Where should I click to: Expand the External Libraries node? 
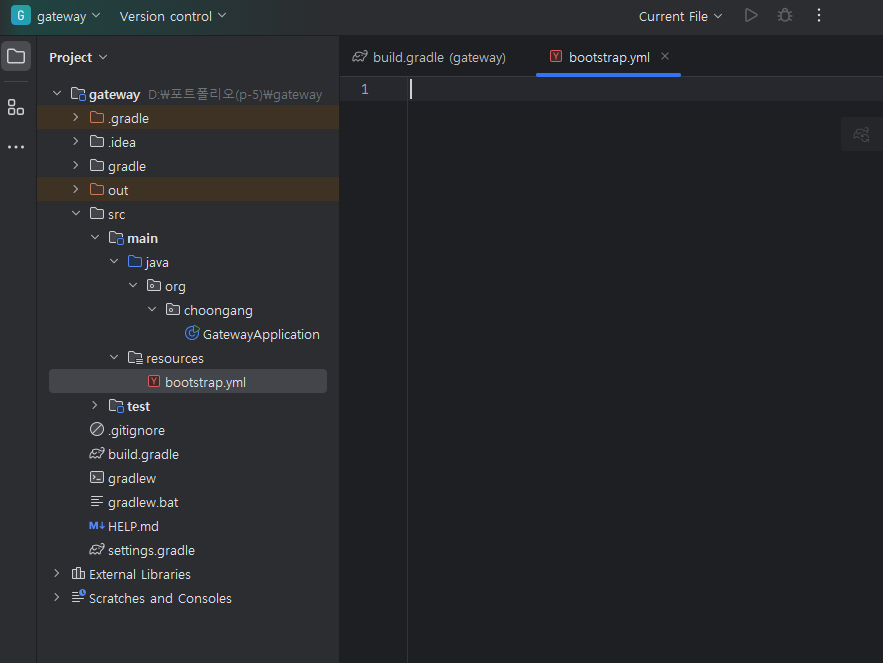(56, 574)
